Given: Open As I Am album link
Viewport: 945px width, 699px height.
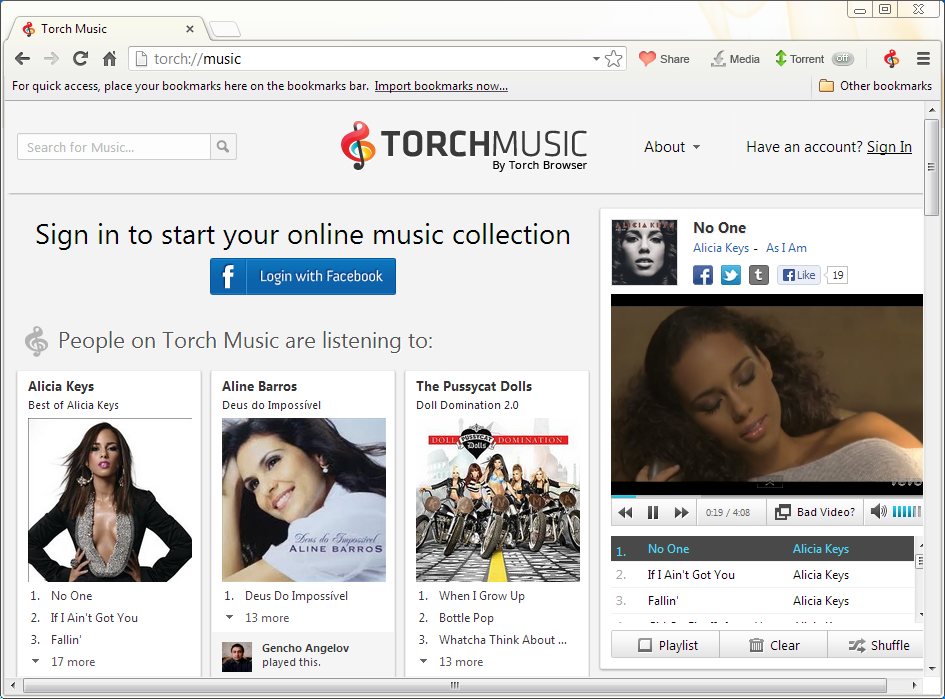Looking at the screenshot, I should pos(786,248).
